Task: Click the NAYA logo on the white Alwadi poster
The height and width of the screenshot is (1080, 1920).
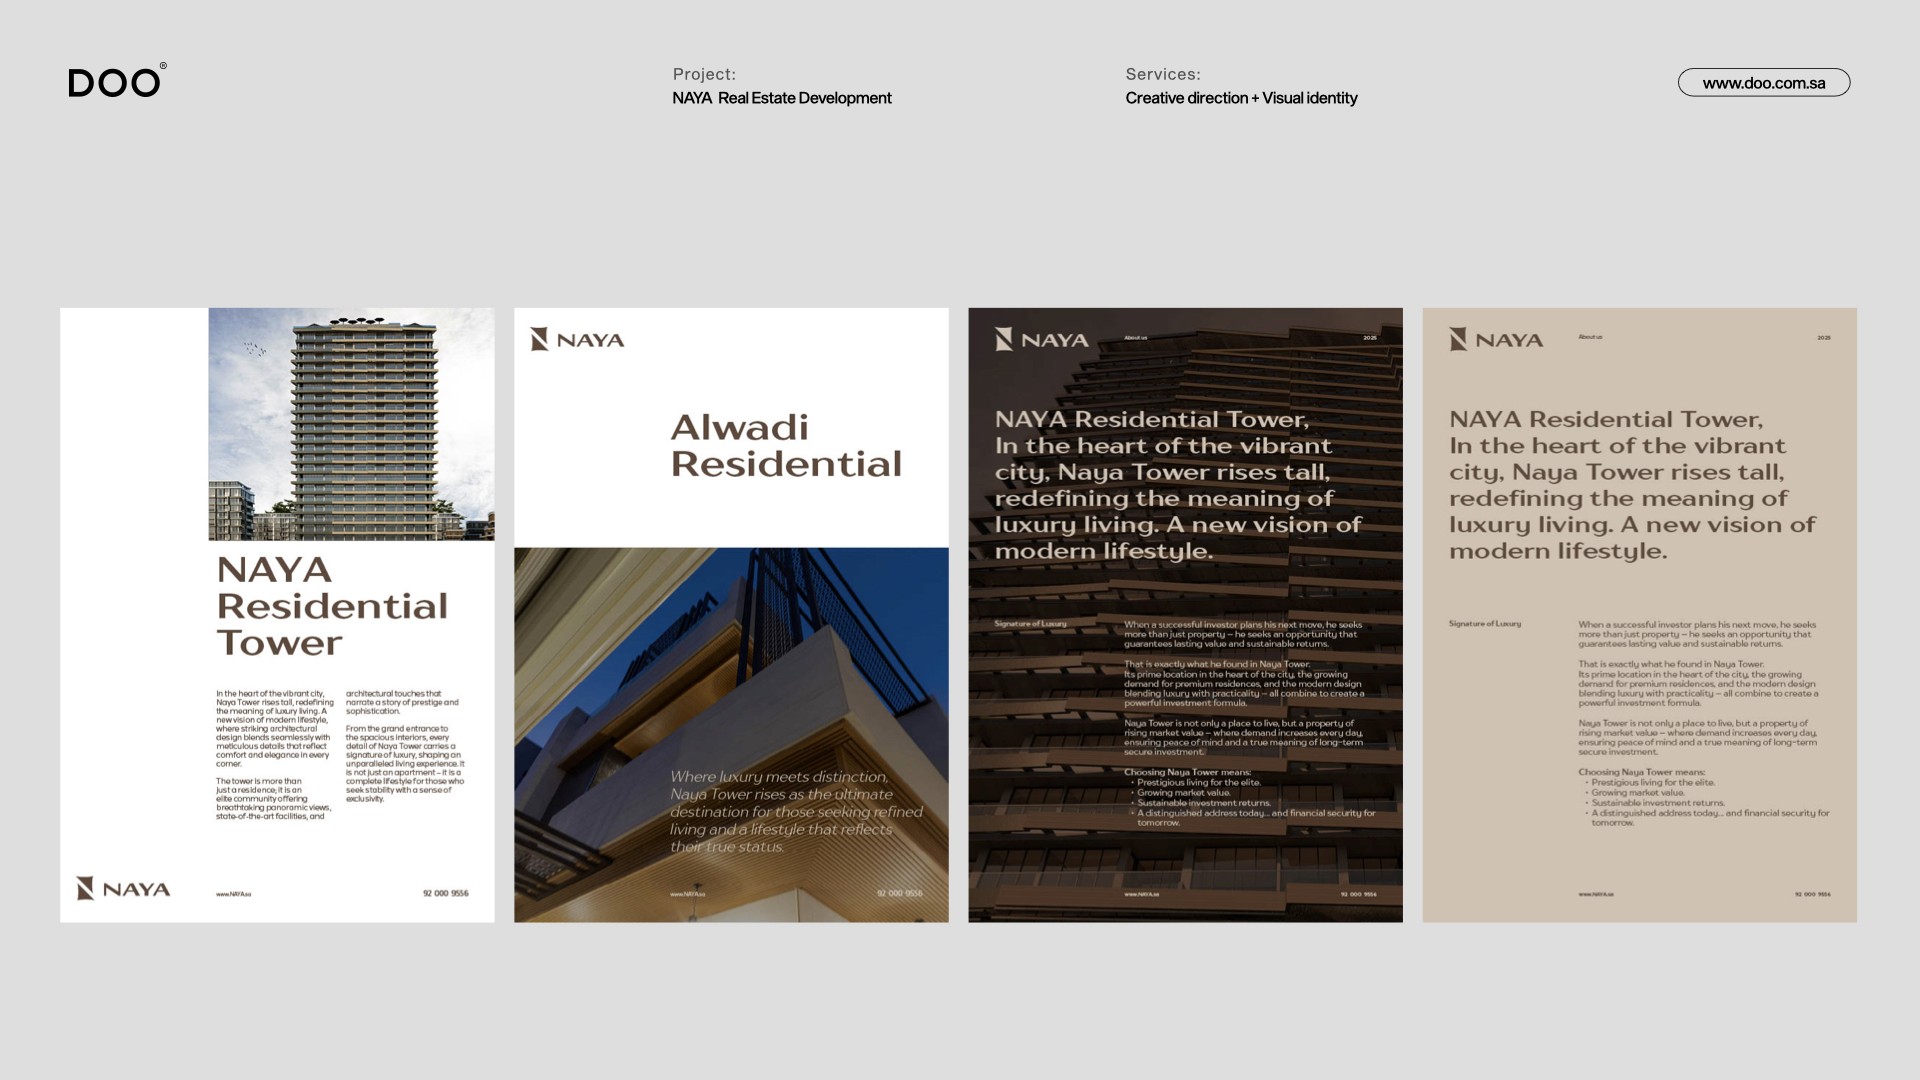Action: [x=577, y=340]
